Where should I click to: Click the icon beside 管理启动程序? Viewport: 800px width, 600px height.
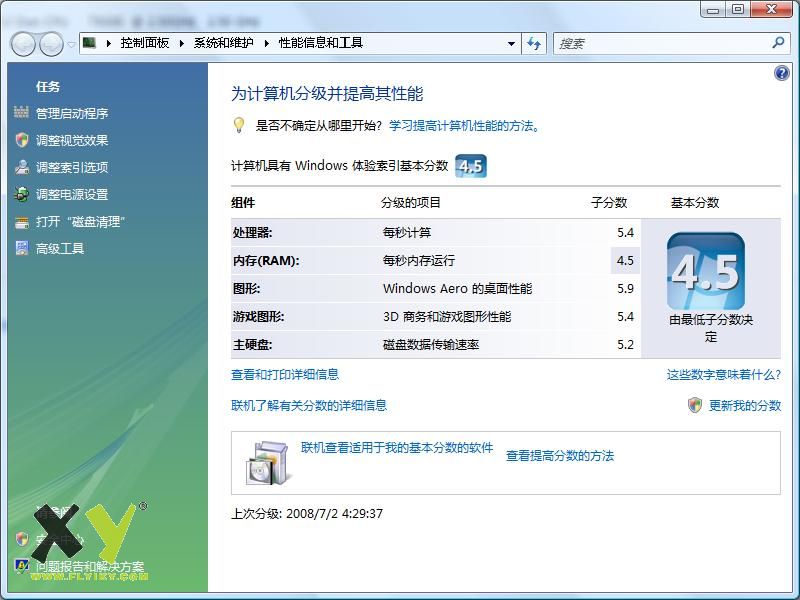pos(22,113)
